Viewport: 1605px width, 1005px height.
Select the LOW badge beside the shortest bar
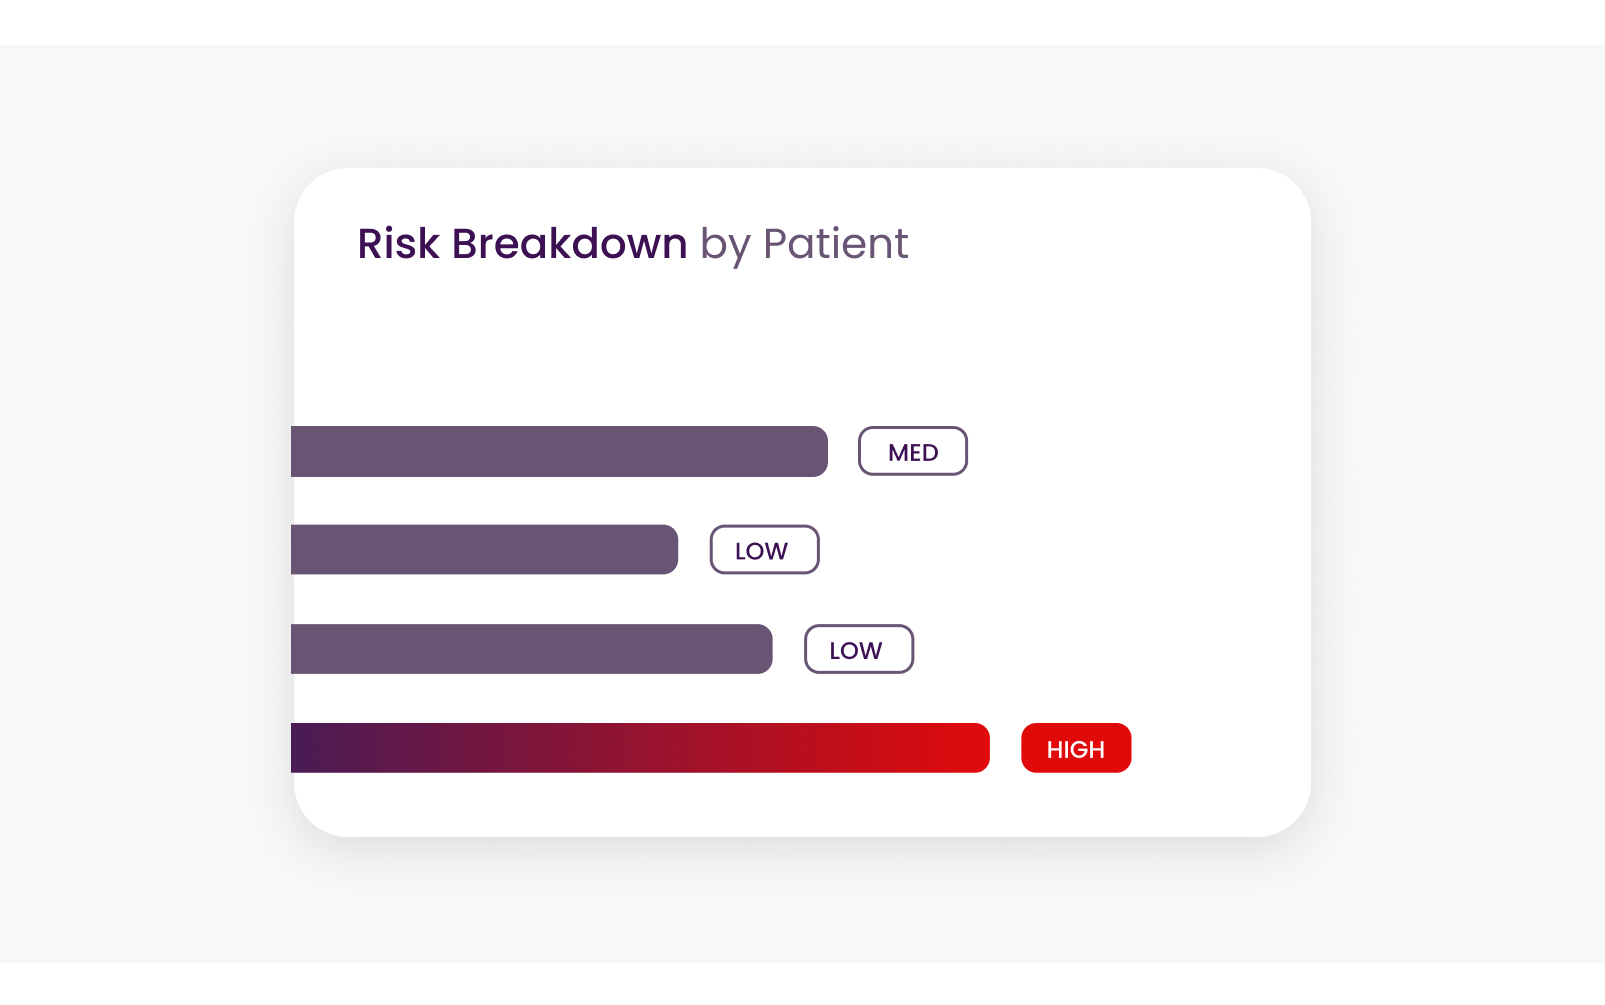point(765,550)
